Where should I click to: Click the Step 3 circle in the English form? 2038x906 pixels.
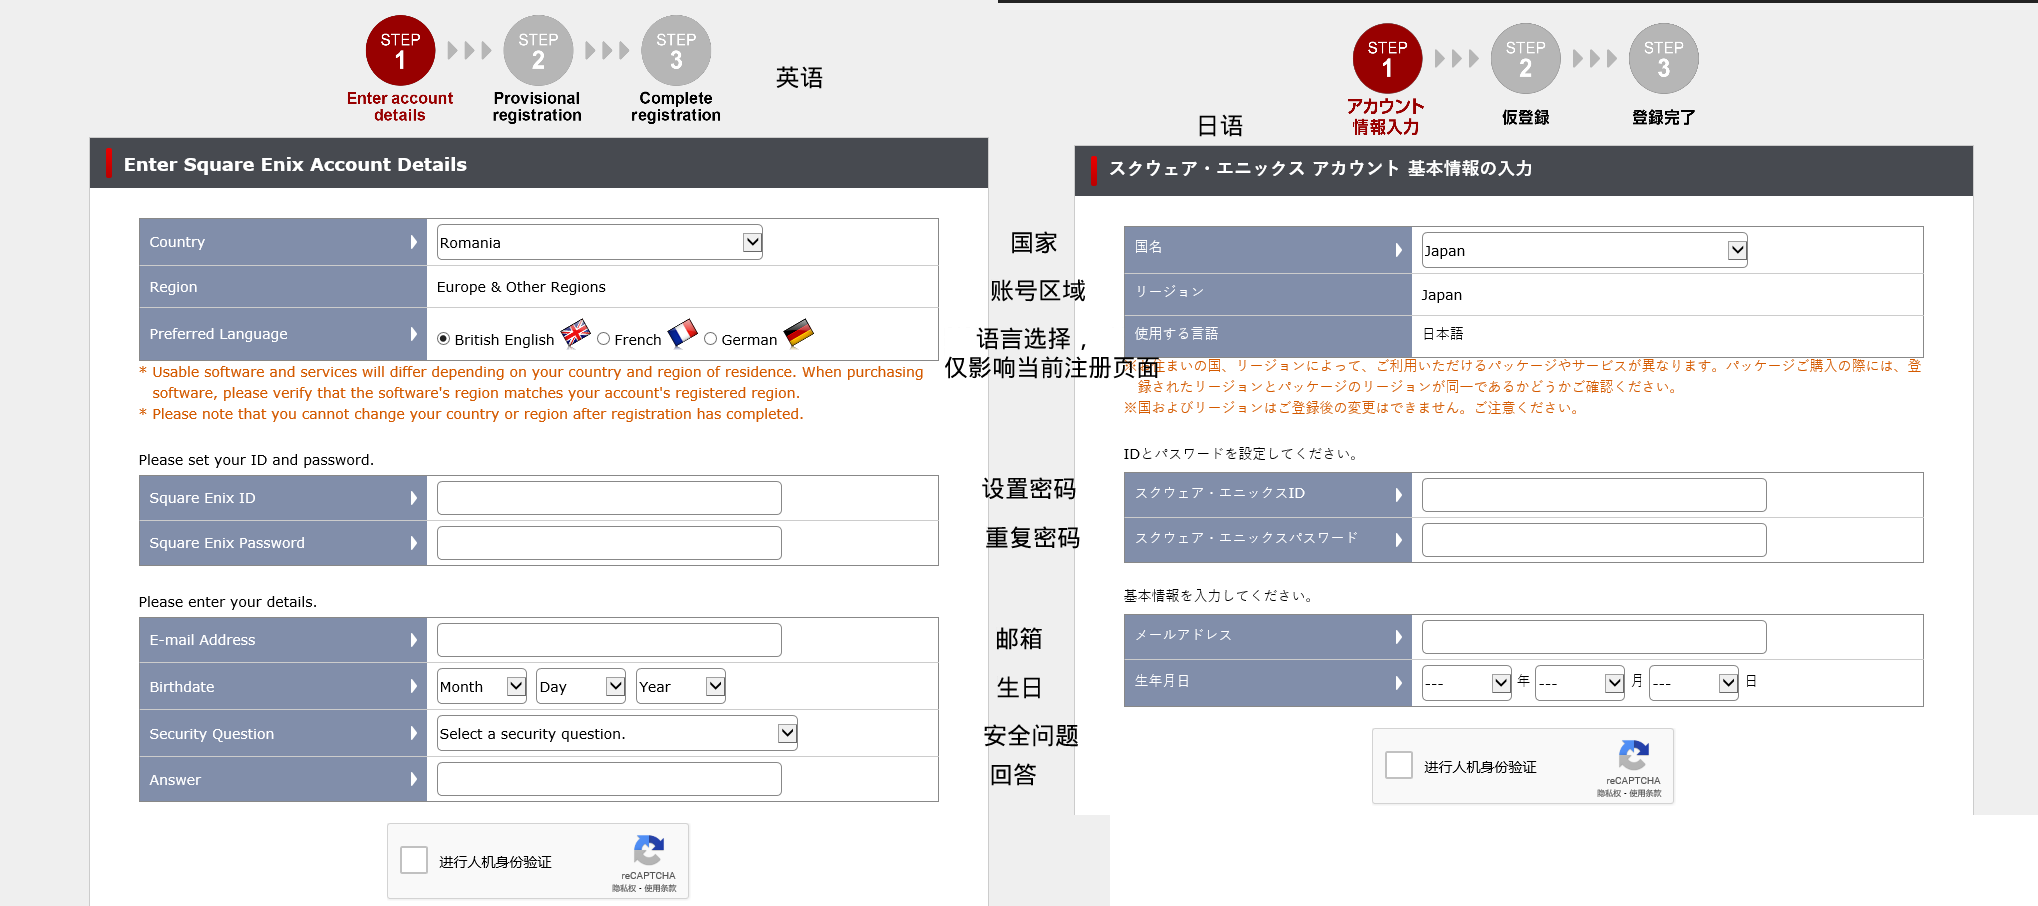(x=676, y=50)
